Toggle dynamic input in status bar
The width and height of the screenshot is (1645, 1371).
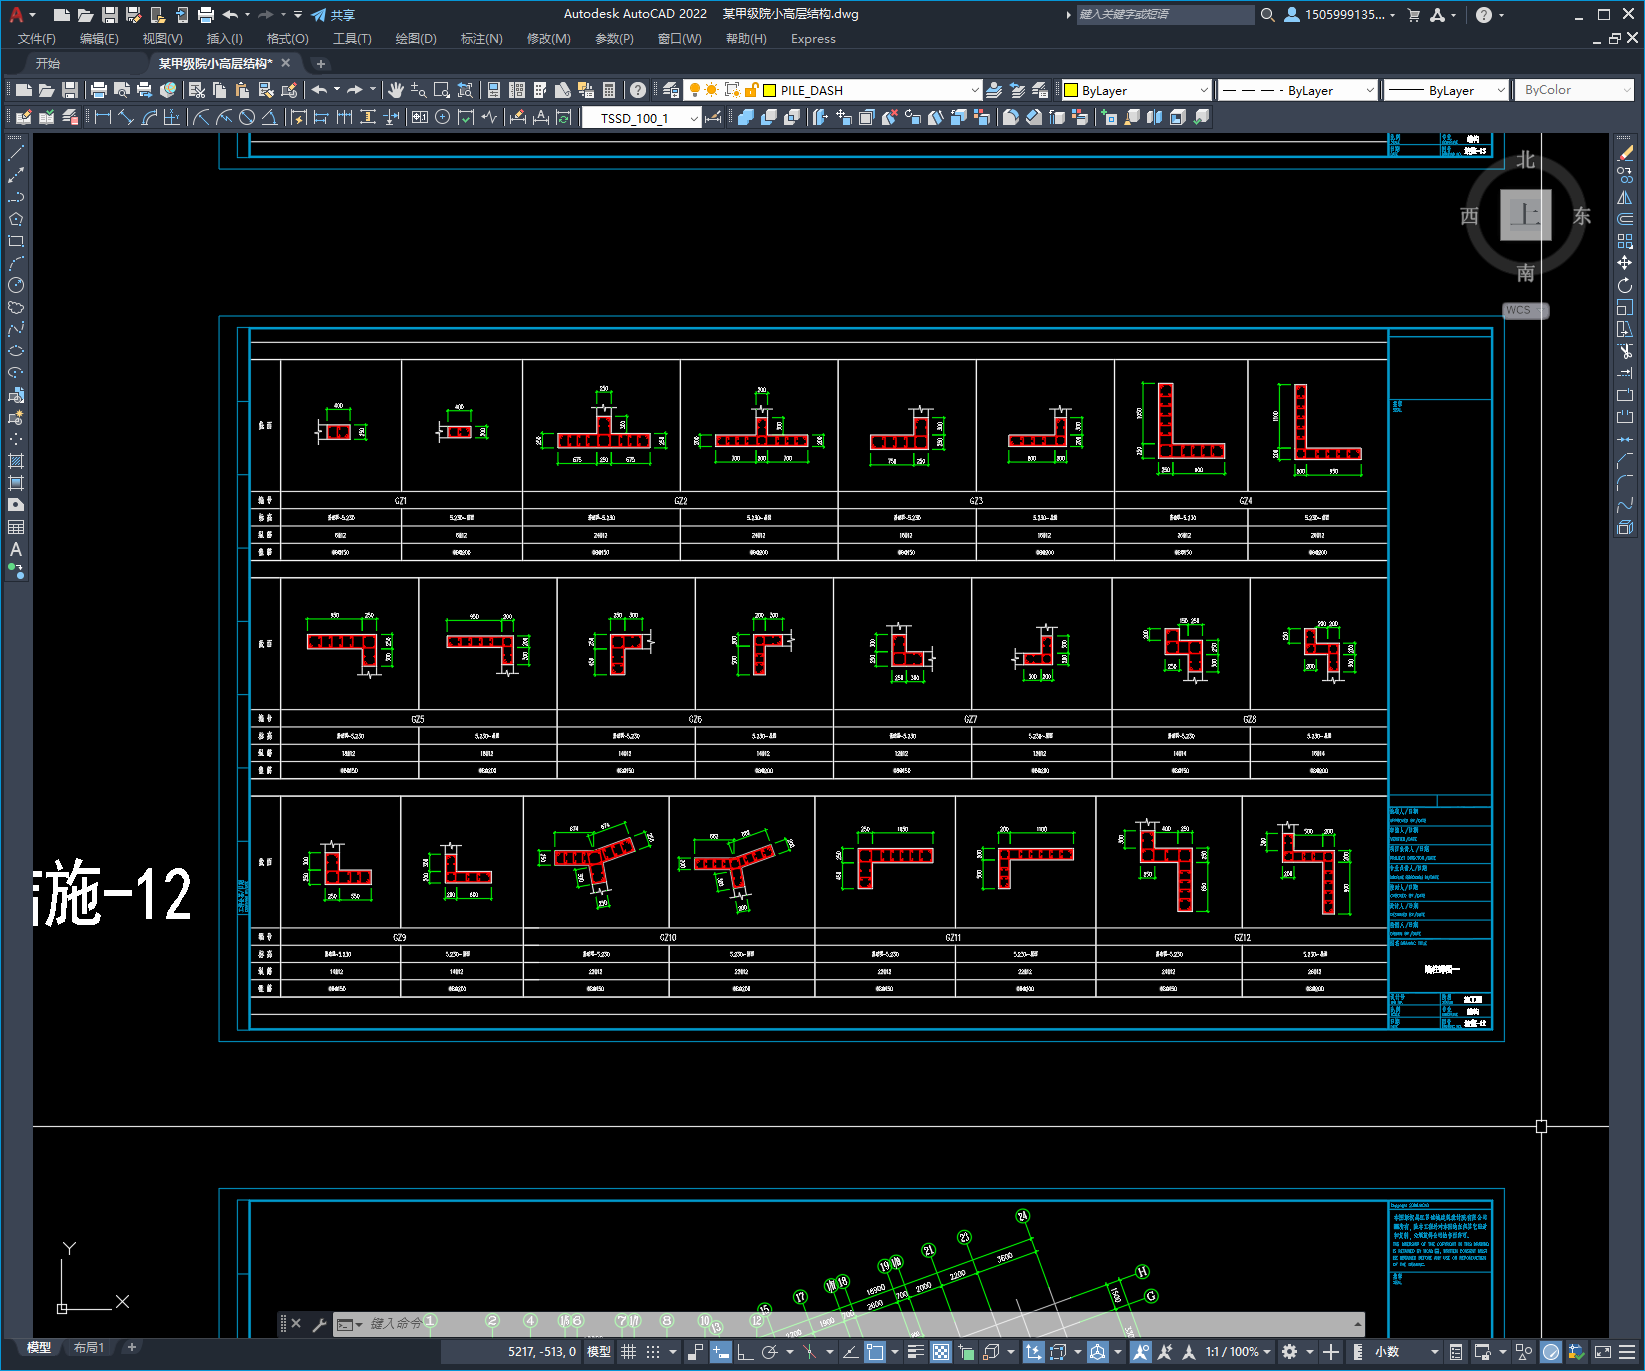721,1352
